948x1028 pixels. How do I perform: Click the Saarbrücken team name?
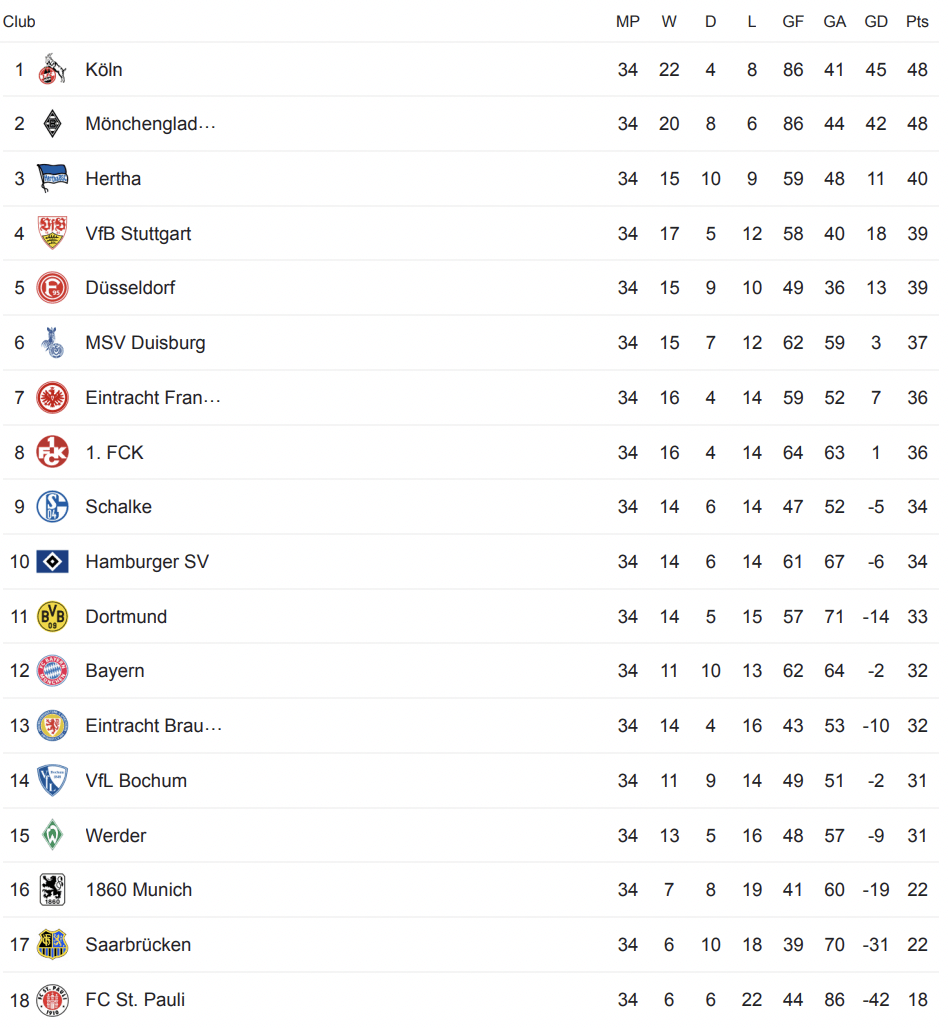pyautogui.click(x=138, y=945)
